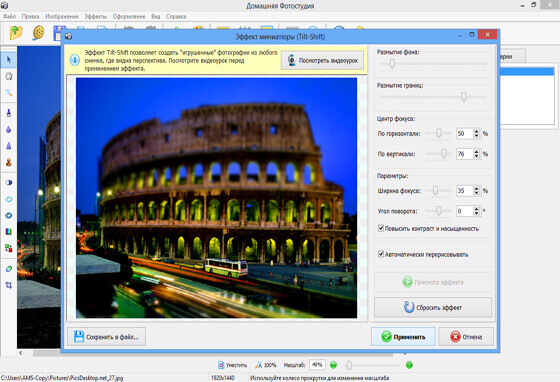Click the 'Ширина фокуса' value field showing 35

[x=465, y=191]
